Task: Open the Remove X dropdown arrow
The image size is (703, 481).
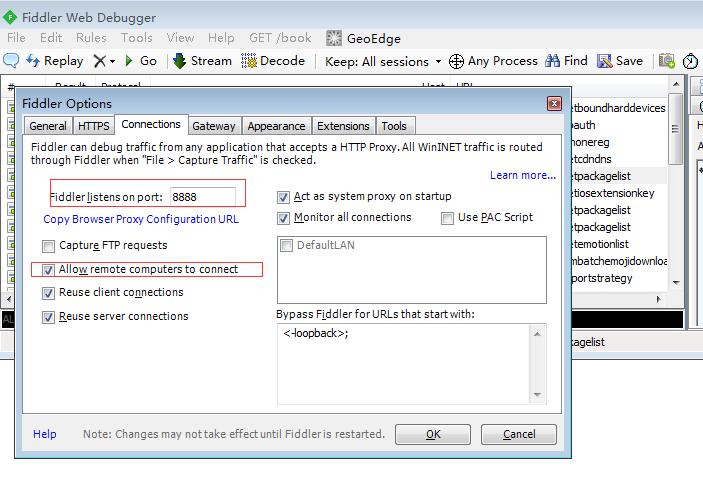Action: 112,61
